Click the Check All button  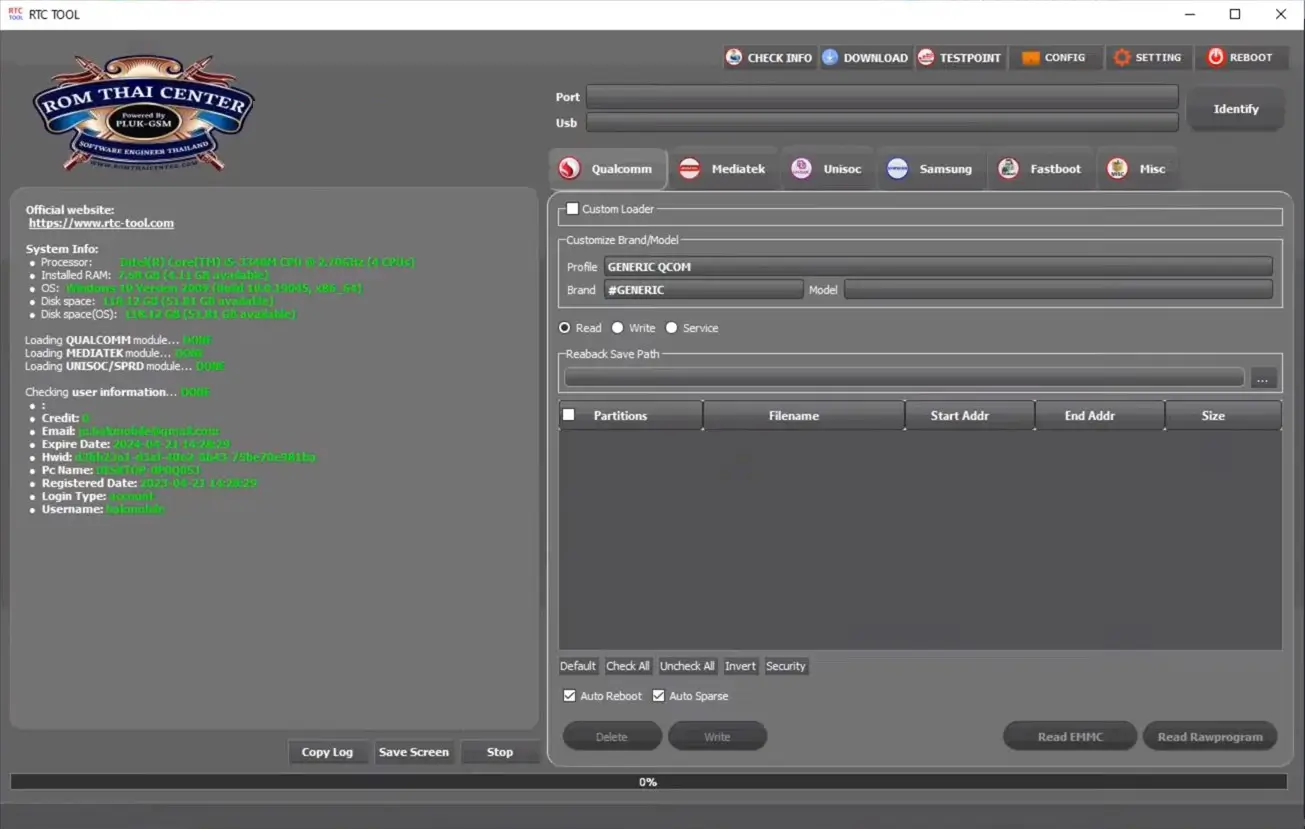pyautogui.click(x=628, y=666)
